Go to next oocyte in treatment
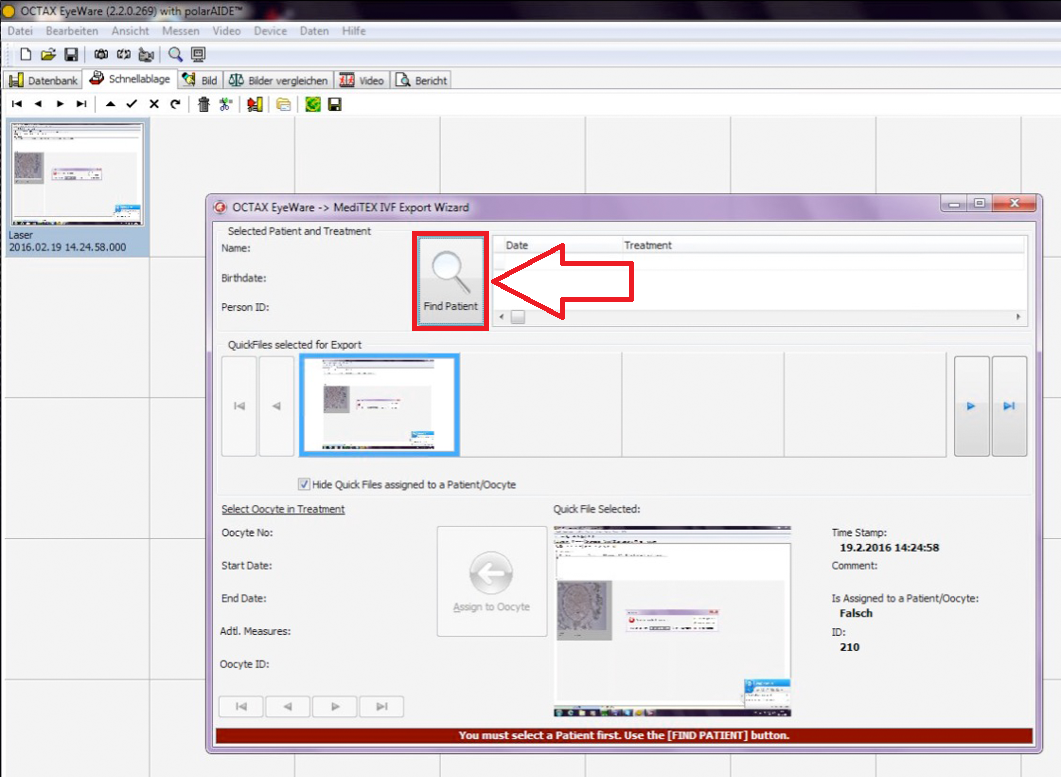1061x777 pixels. 335,706
